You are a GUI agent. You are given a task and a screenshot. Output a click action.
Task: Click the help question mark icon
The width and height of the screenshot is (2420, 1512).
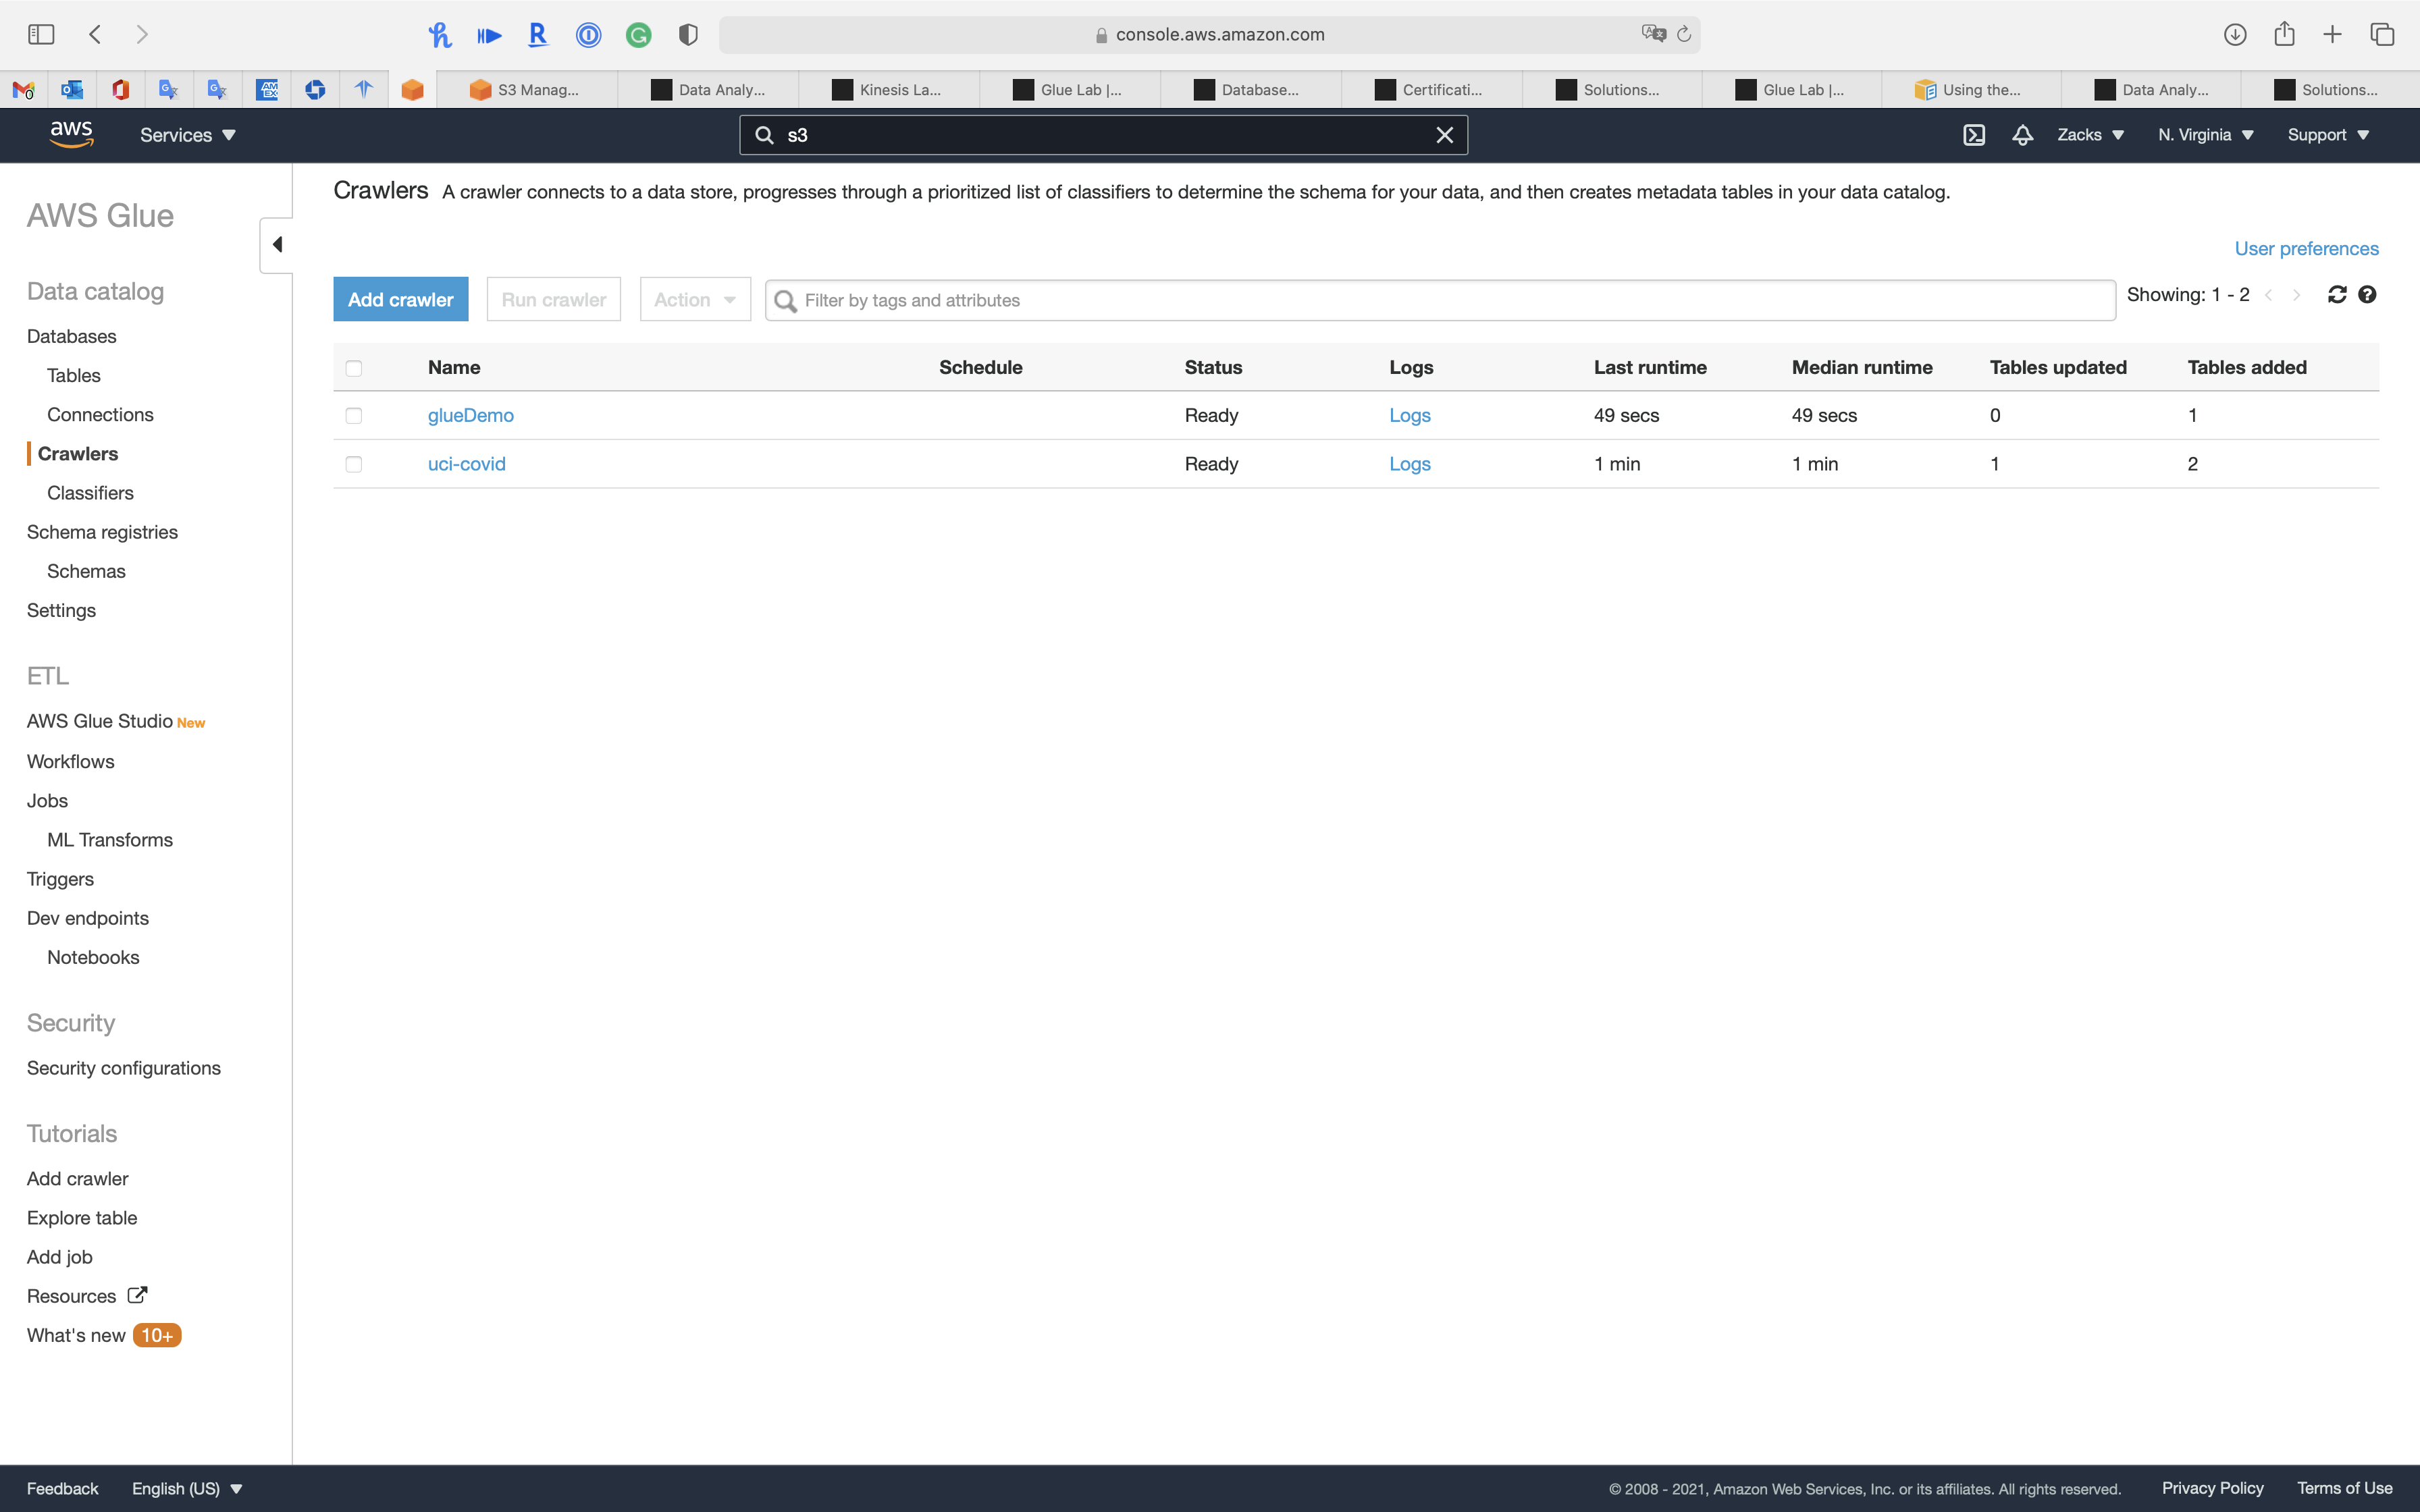click(2367, 295)
